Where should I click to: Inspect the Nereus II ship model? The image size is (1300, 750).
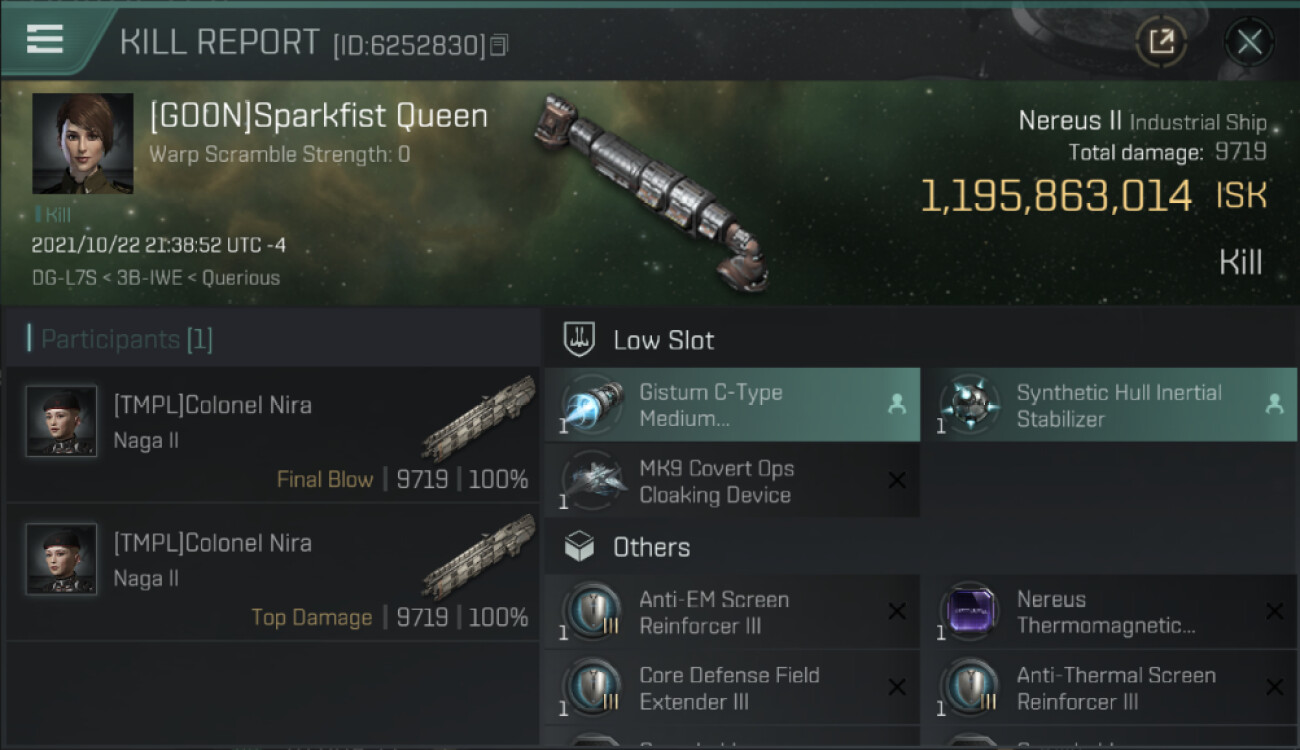[x=654, y=190]
